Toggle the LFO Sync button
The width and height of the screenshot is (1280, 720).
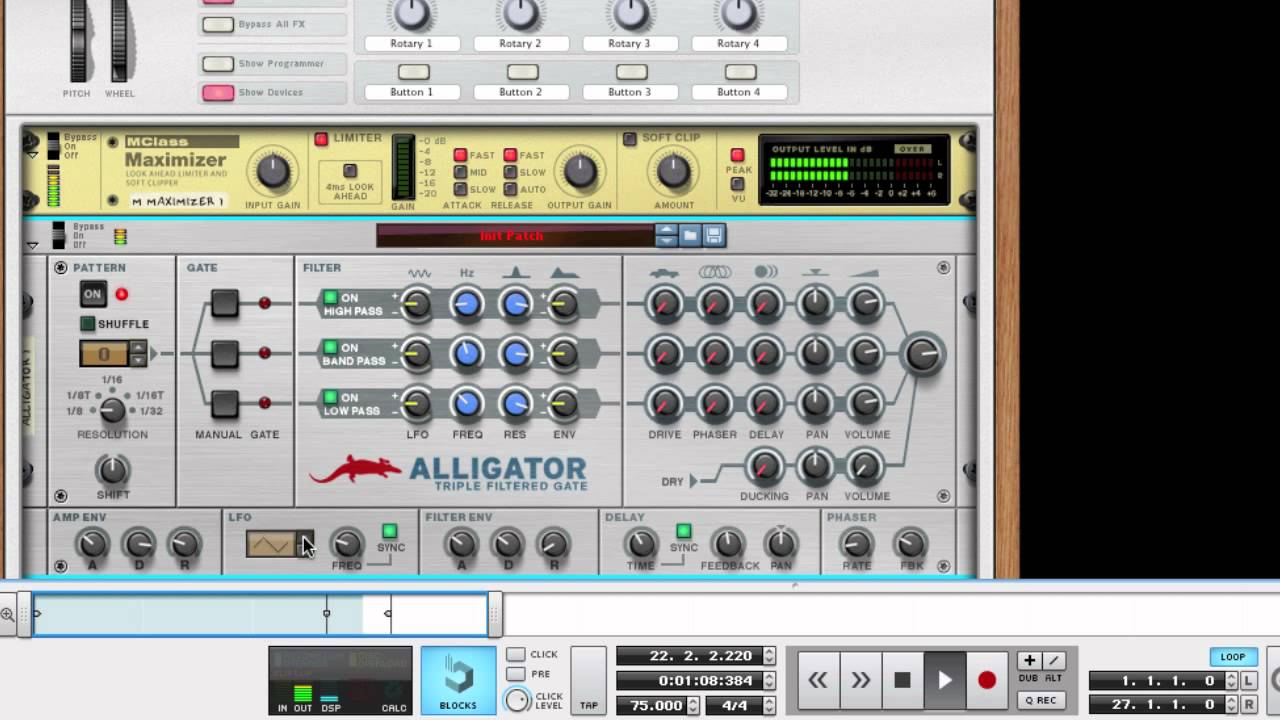pyautogui.click(x=389, y=531)
